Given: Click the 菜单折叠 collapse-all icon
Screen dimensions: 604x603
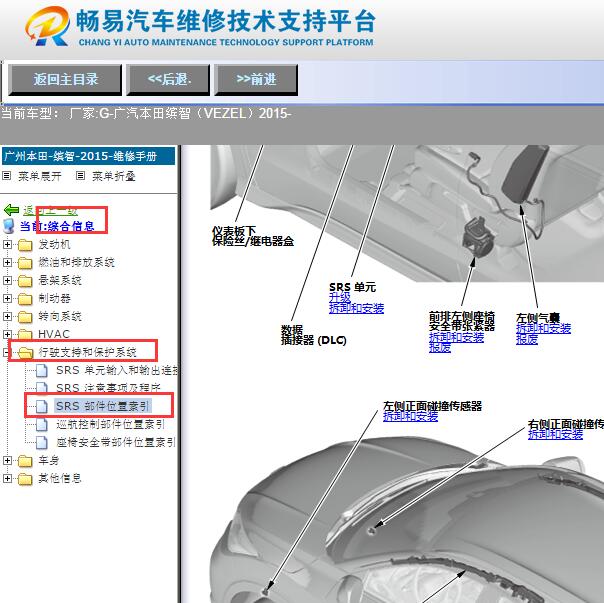Looking at the screenshot, I should 80,176.
